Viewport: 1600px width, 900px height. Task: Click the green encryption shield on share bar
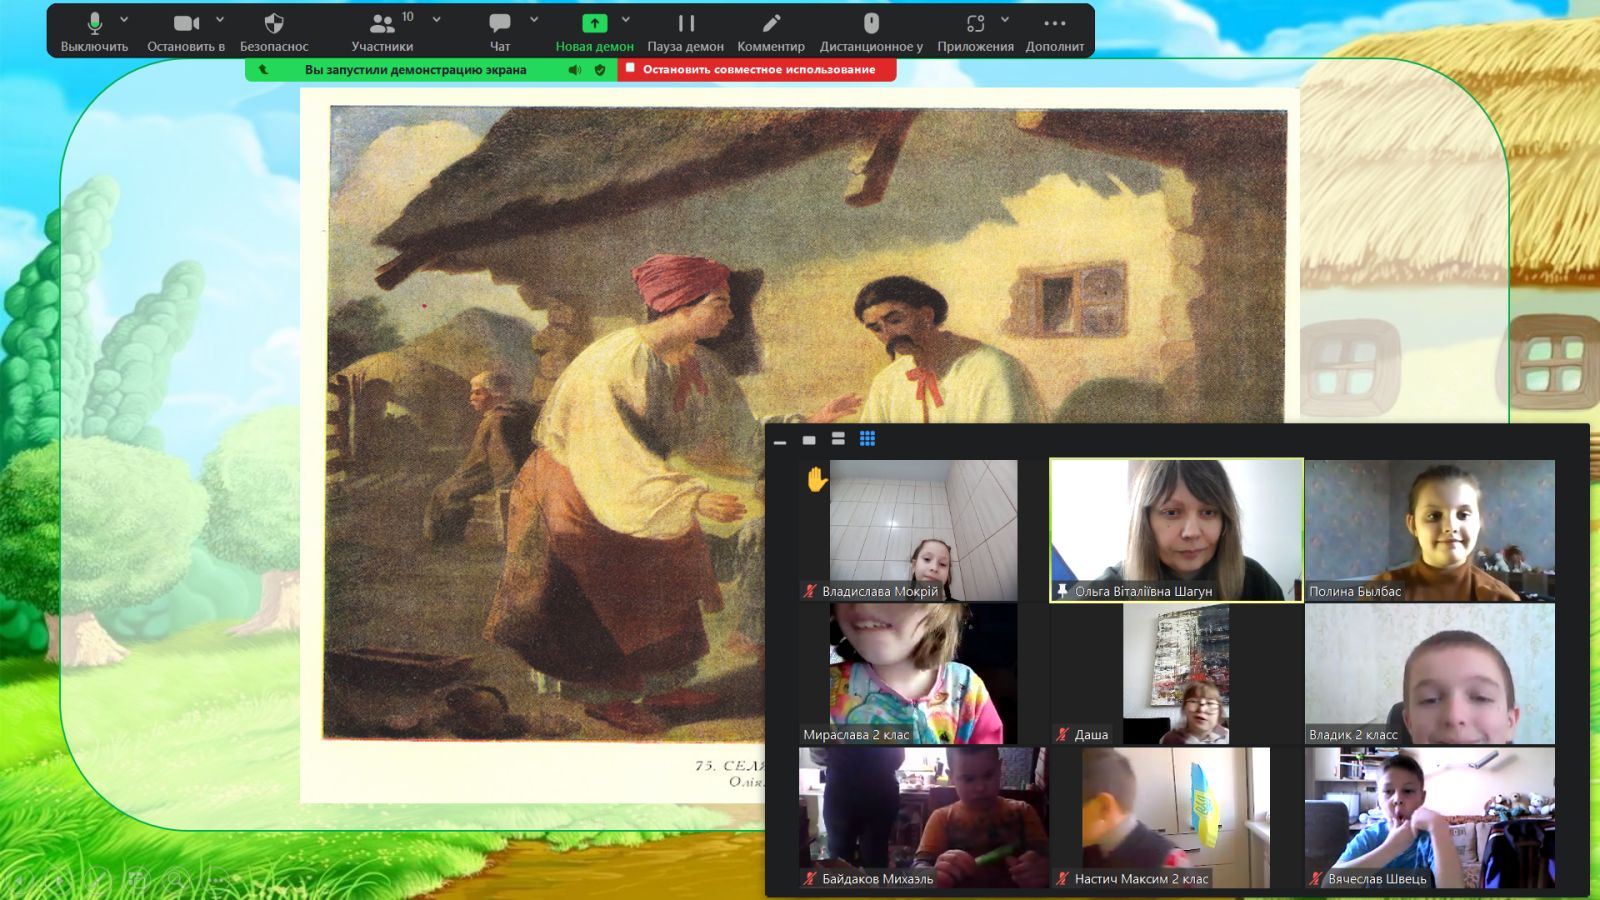600,70
